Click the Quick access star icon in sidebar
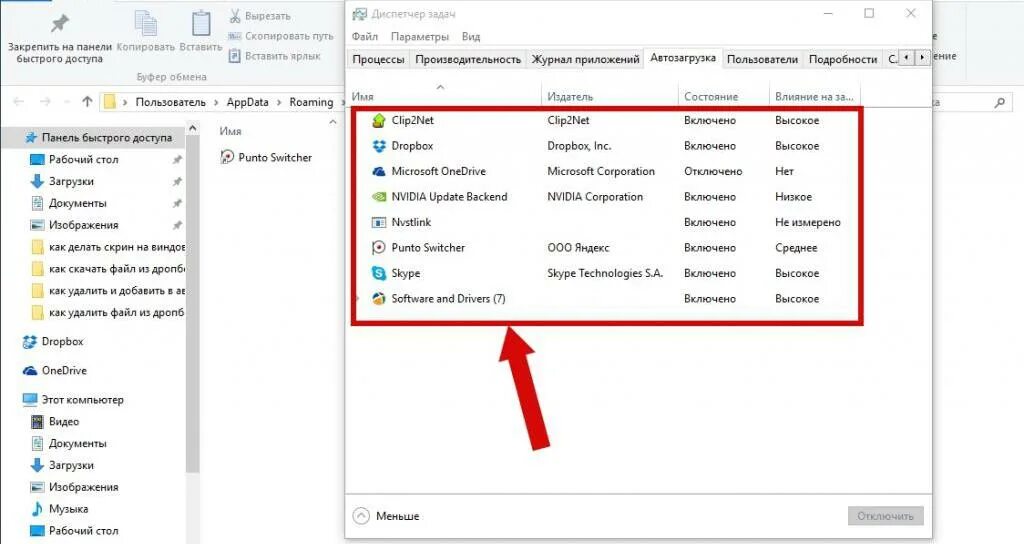Image resolution: width=1024 pixels, height=544 pixels. [x=31, y=137]
